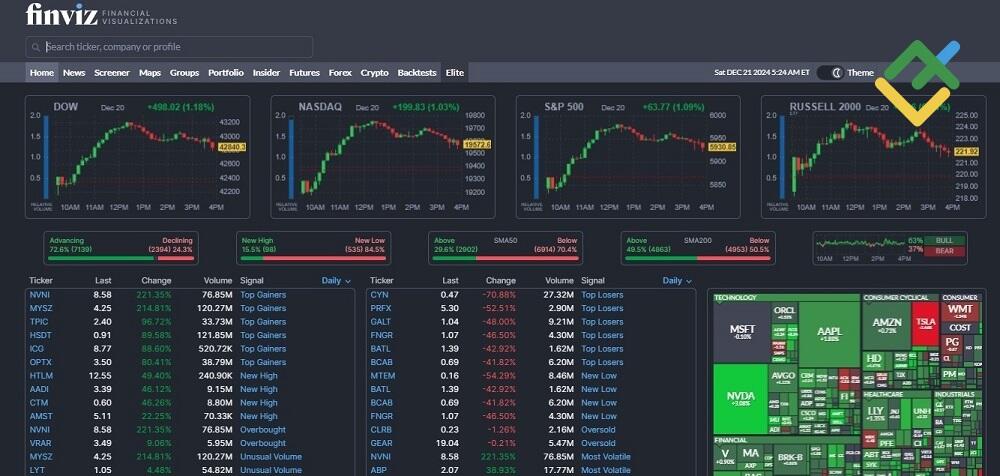The height and width of the screenshot is (476, 1000).
Task: Open ticker TPIC
Action: [x=39, y=322]
